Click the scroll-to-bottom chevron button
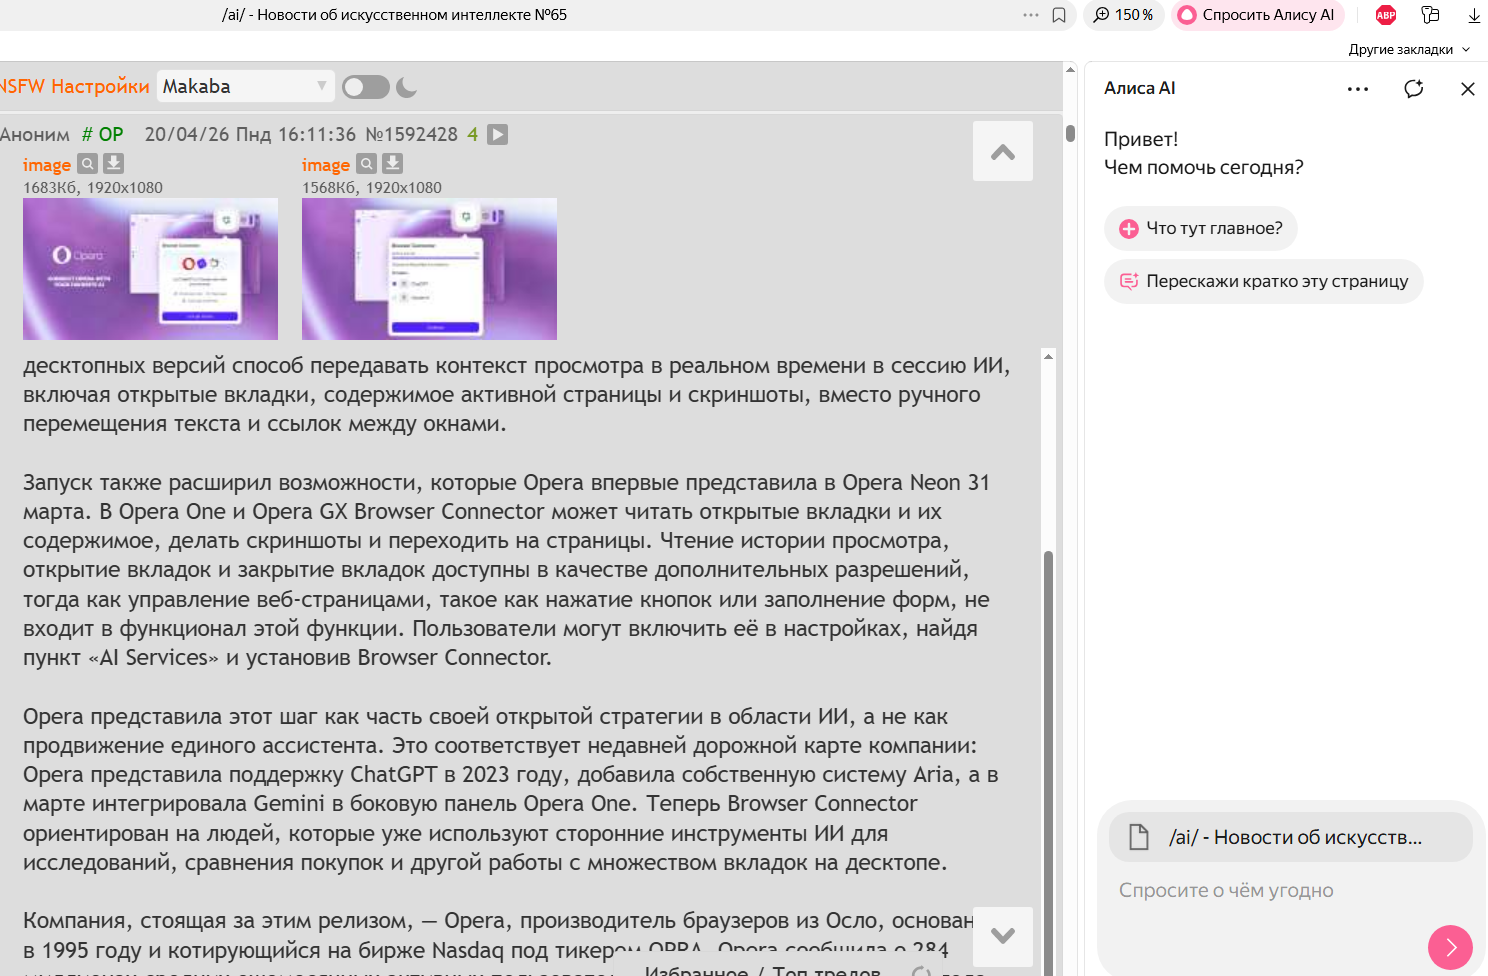 click(1003, 936)
